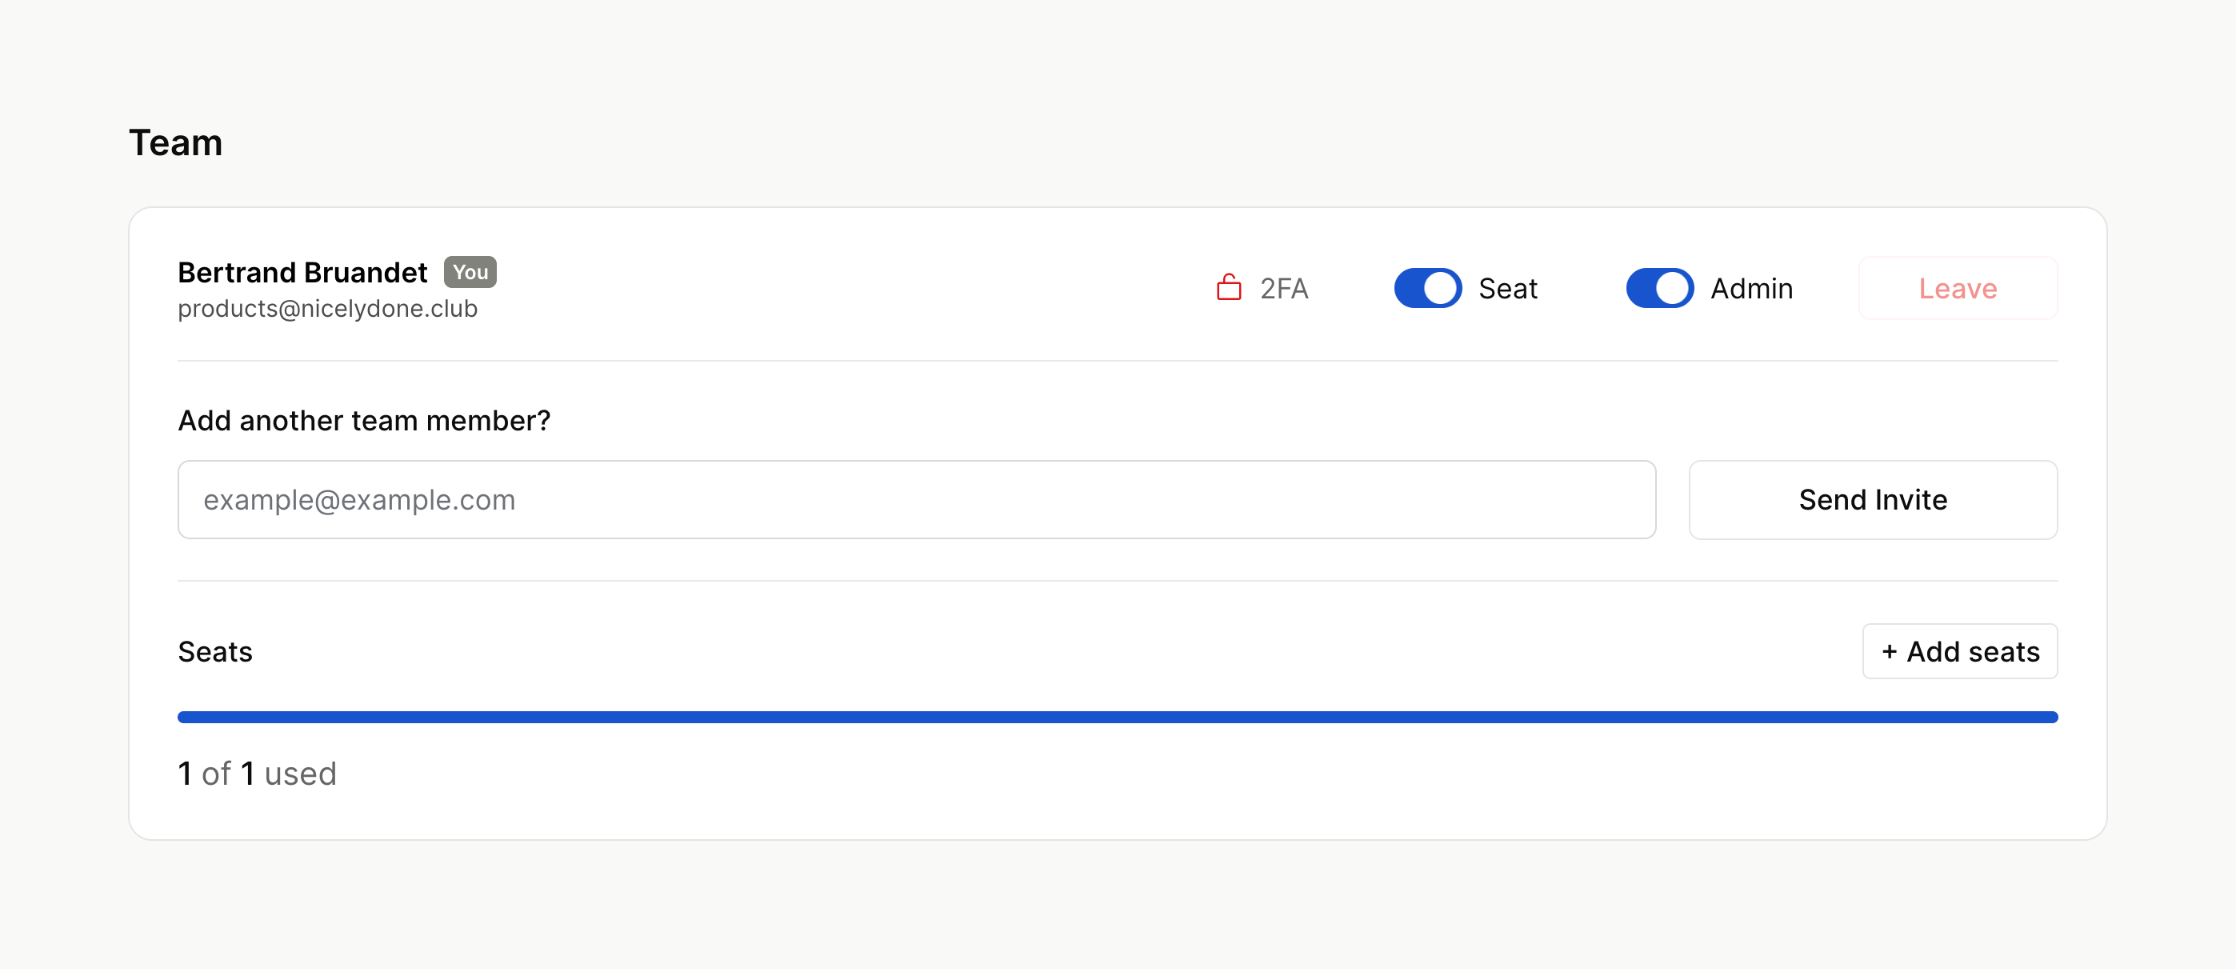The width and height of the screenshot is (2236, 969).
Task: Focus the example@example.com email input field
Action: pos(916,500)
